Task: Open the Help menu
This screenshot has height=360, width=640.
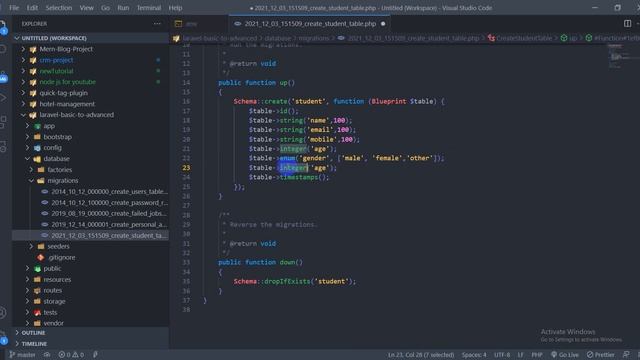Action: click(x=176, y=8)
